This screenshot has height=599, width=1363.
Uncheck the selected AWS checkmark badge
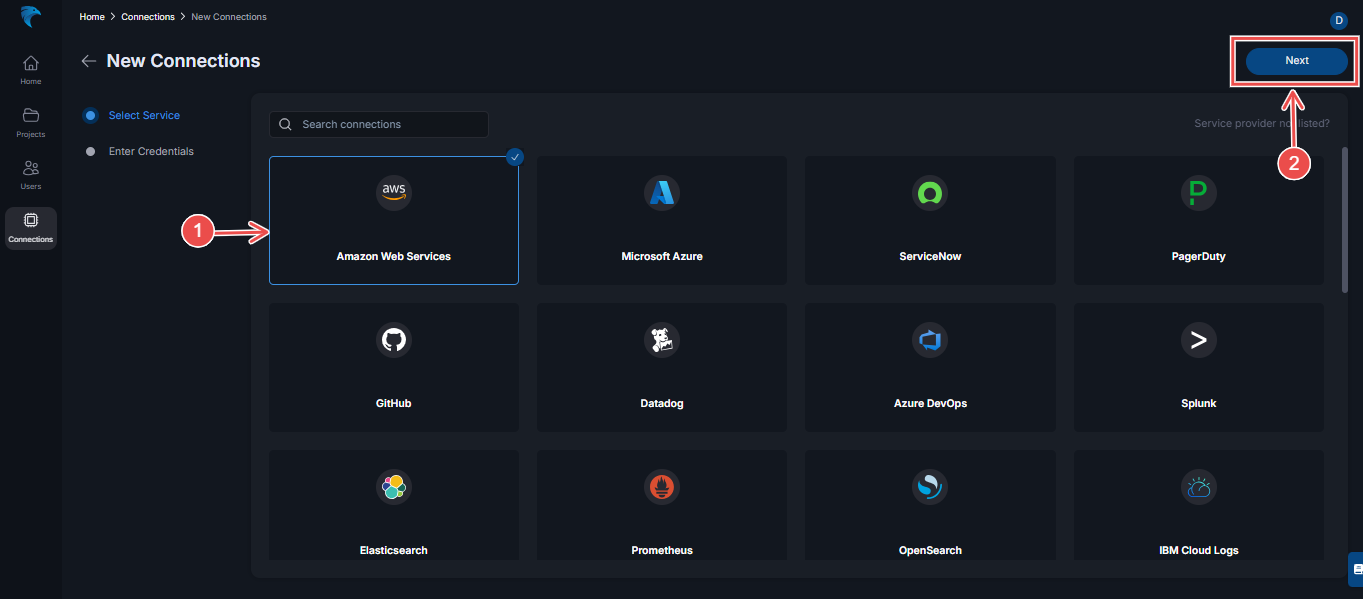coord(514,156)
